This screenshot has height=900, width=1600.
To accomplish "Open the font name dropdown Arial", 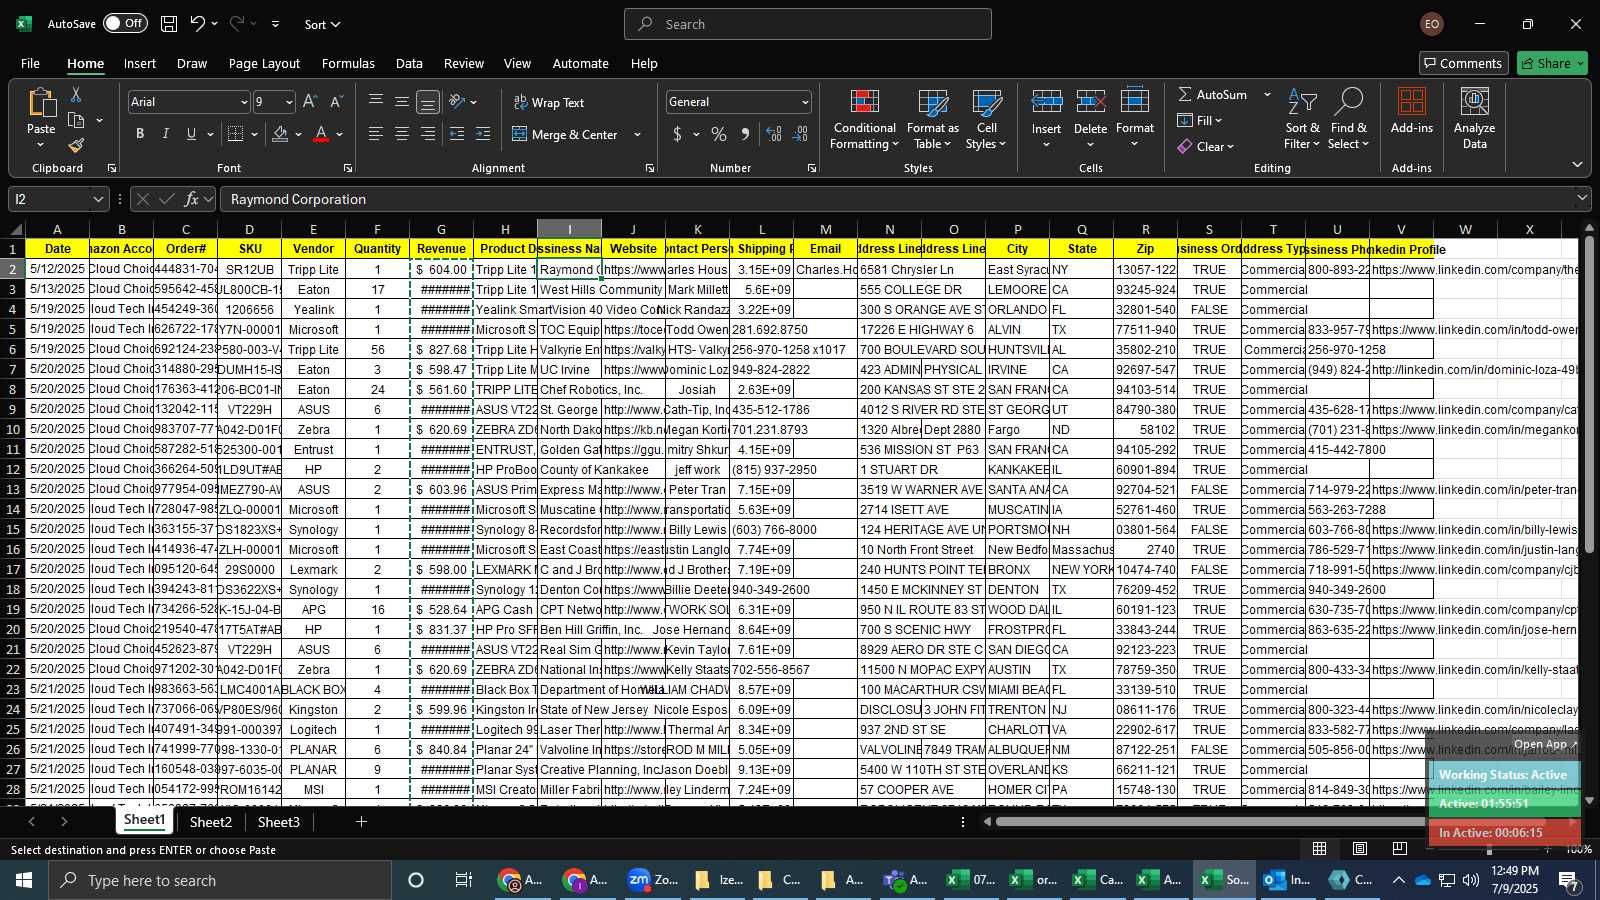I will pos(243,102).
